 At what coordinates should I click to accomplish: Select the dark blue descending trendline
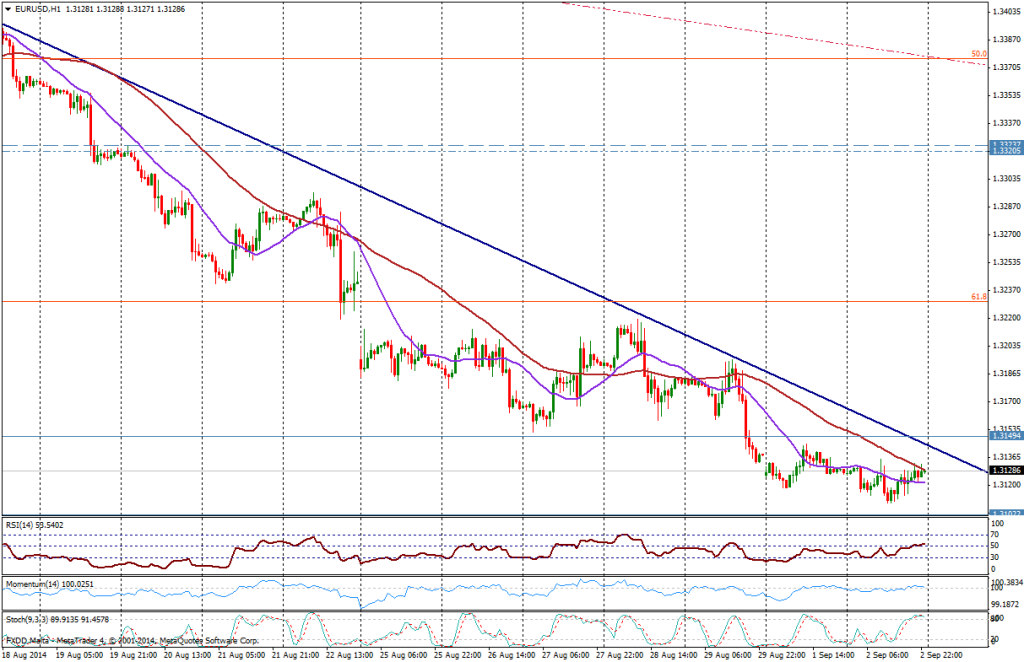click(500, 250)
